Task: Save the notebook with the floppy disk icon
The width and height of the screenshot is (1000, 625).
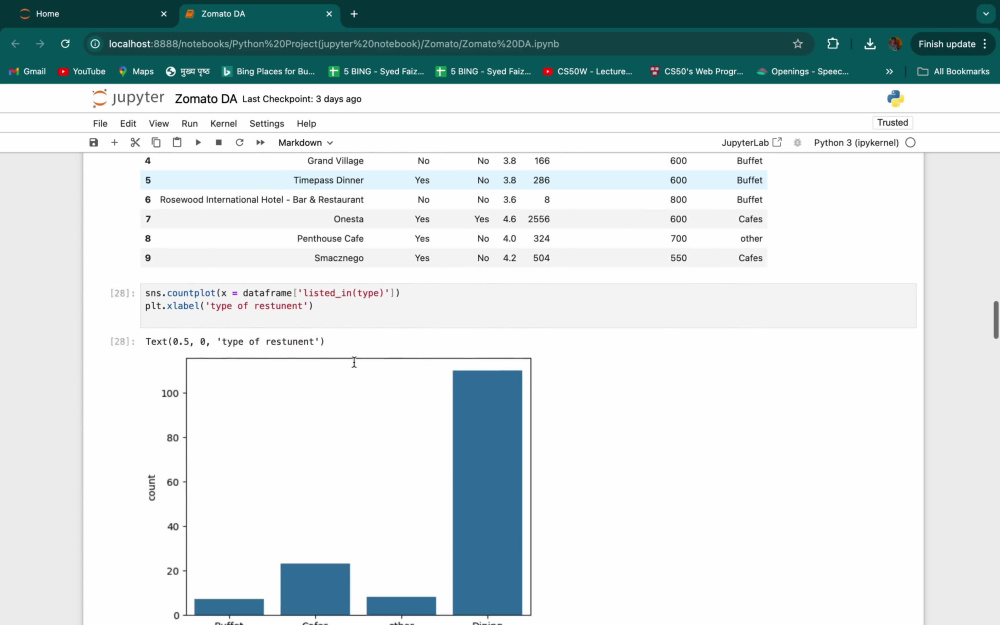Action: 94,142
